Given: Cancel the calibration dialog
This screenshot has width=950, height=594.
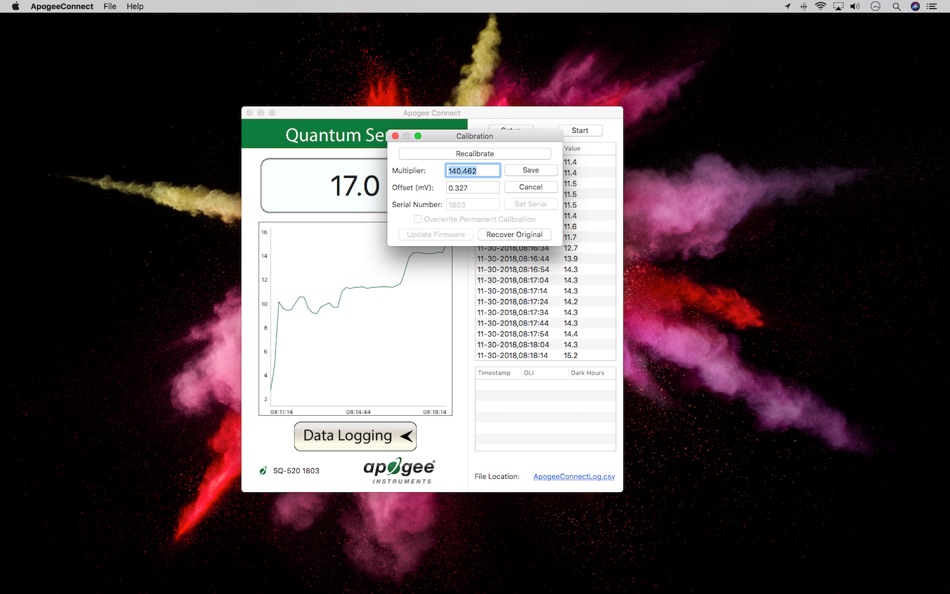Looking at the screenshot, I should coord(531,187).
